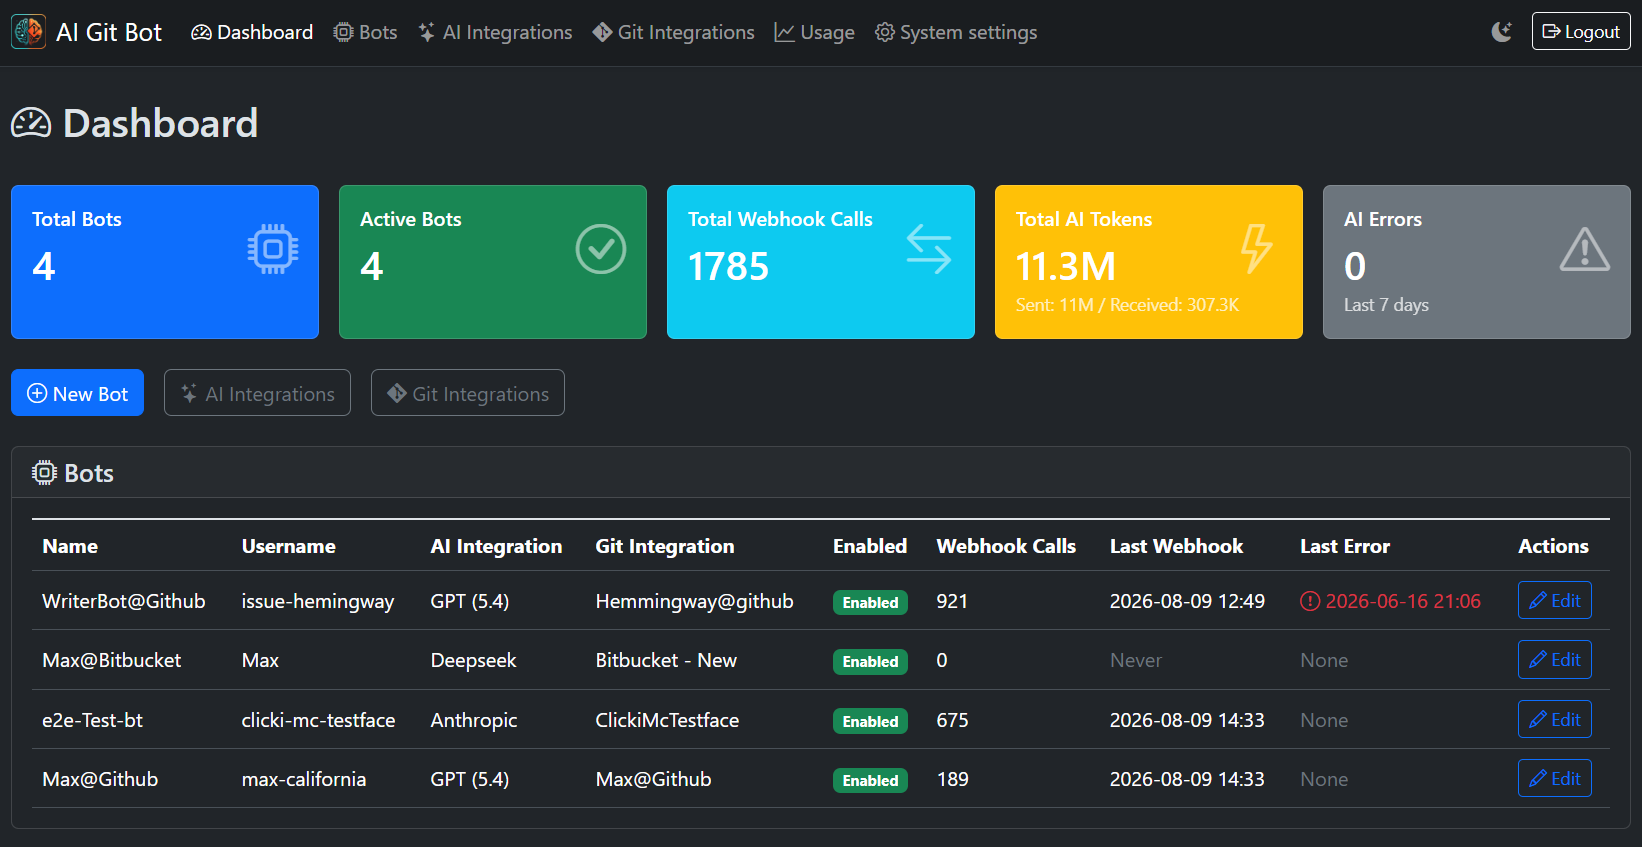
Task: Click the Max@Bitbucket name cell
Action: [112, 660]
